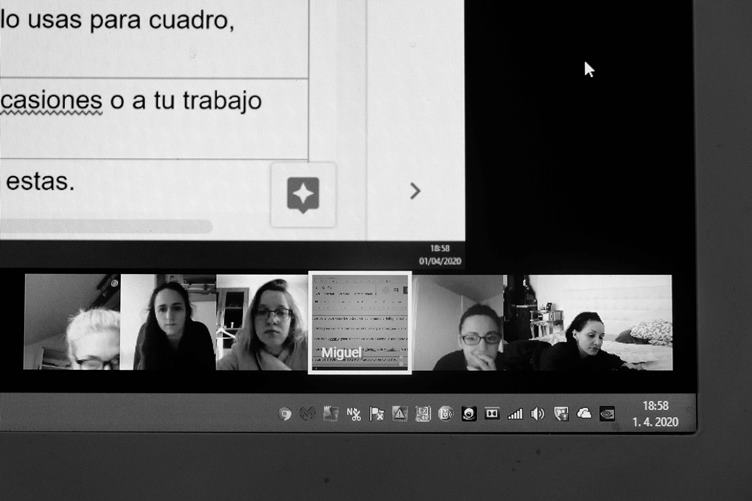Open the NVIDIA tray icon
752x501 pixels.
click(607, 413)
